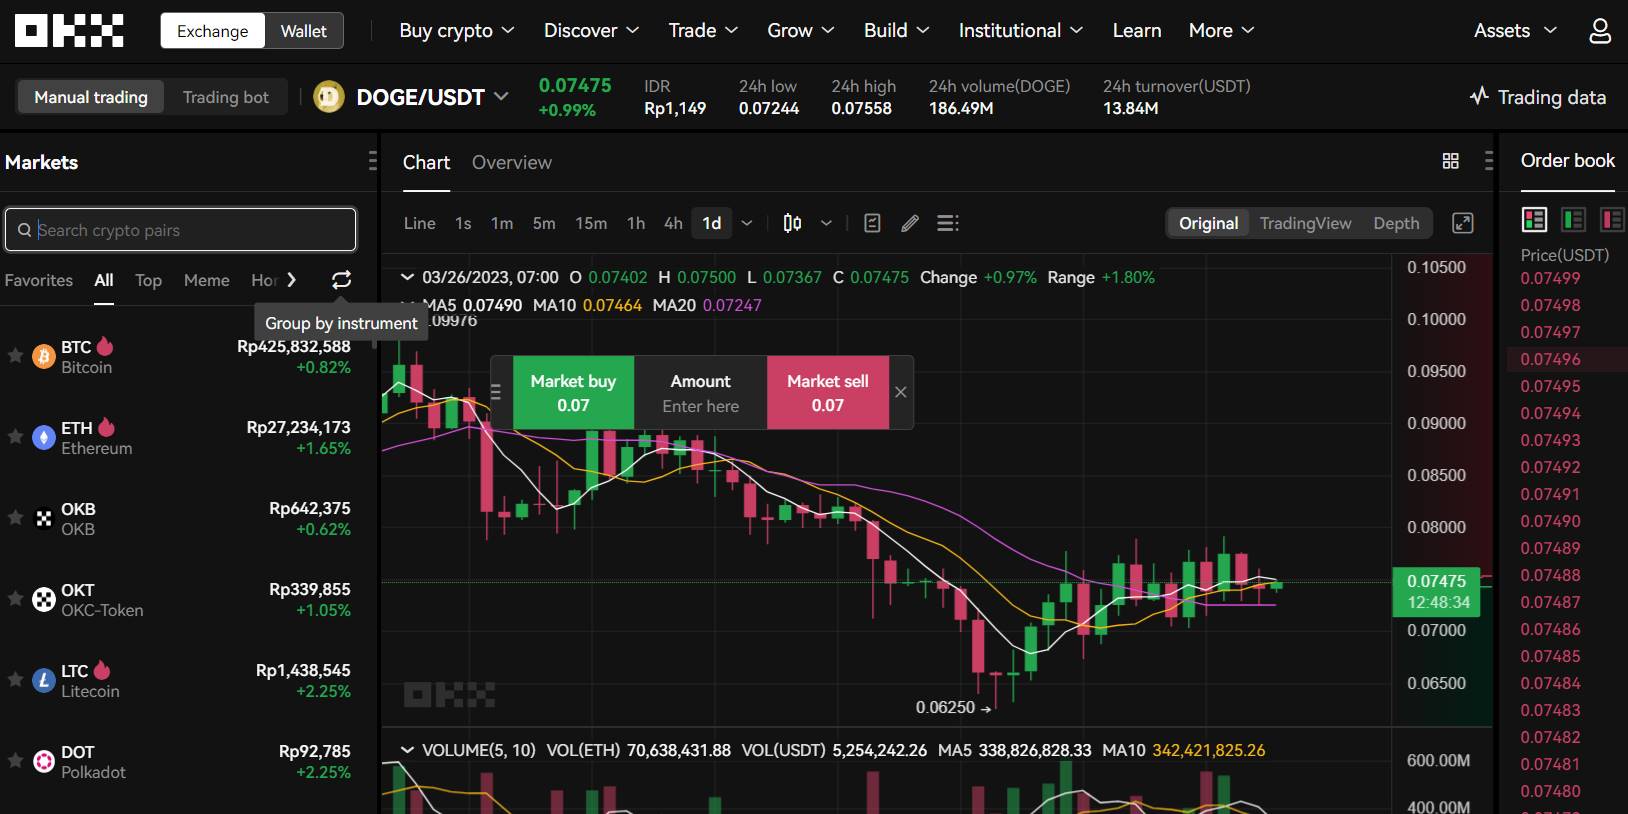The image size is (1628, 814).
Task: Switch to TradingView chart mode
Action: click(x=1305, y=223)
